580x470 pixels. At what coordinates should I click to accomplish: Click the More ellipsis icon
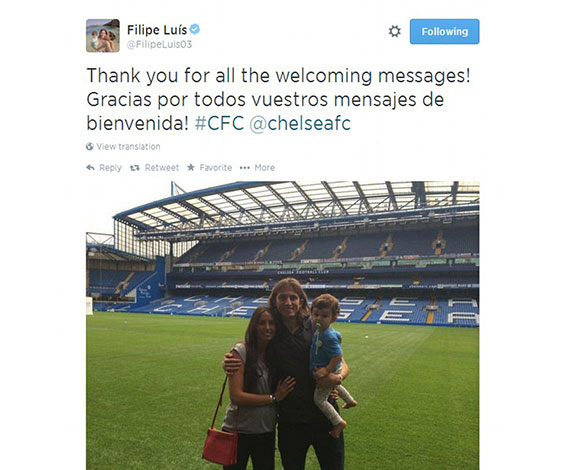point(245,168)
